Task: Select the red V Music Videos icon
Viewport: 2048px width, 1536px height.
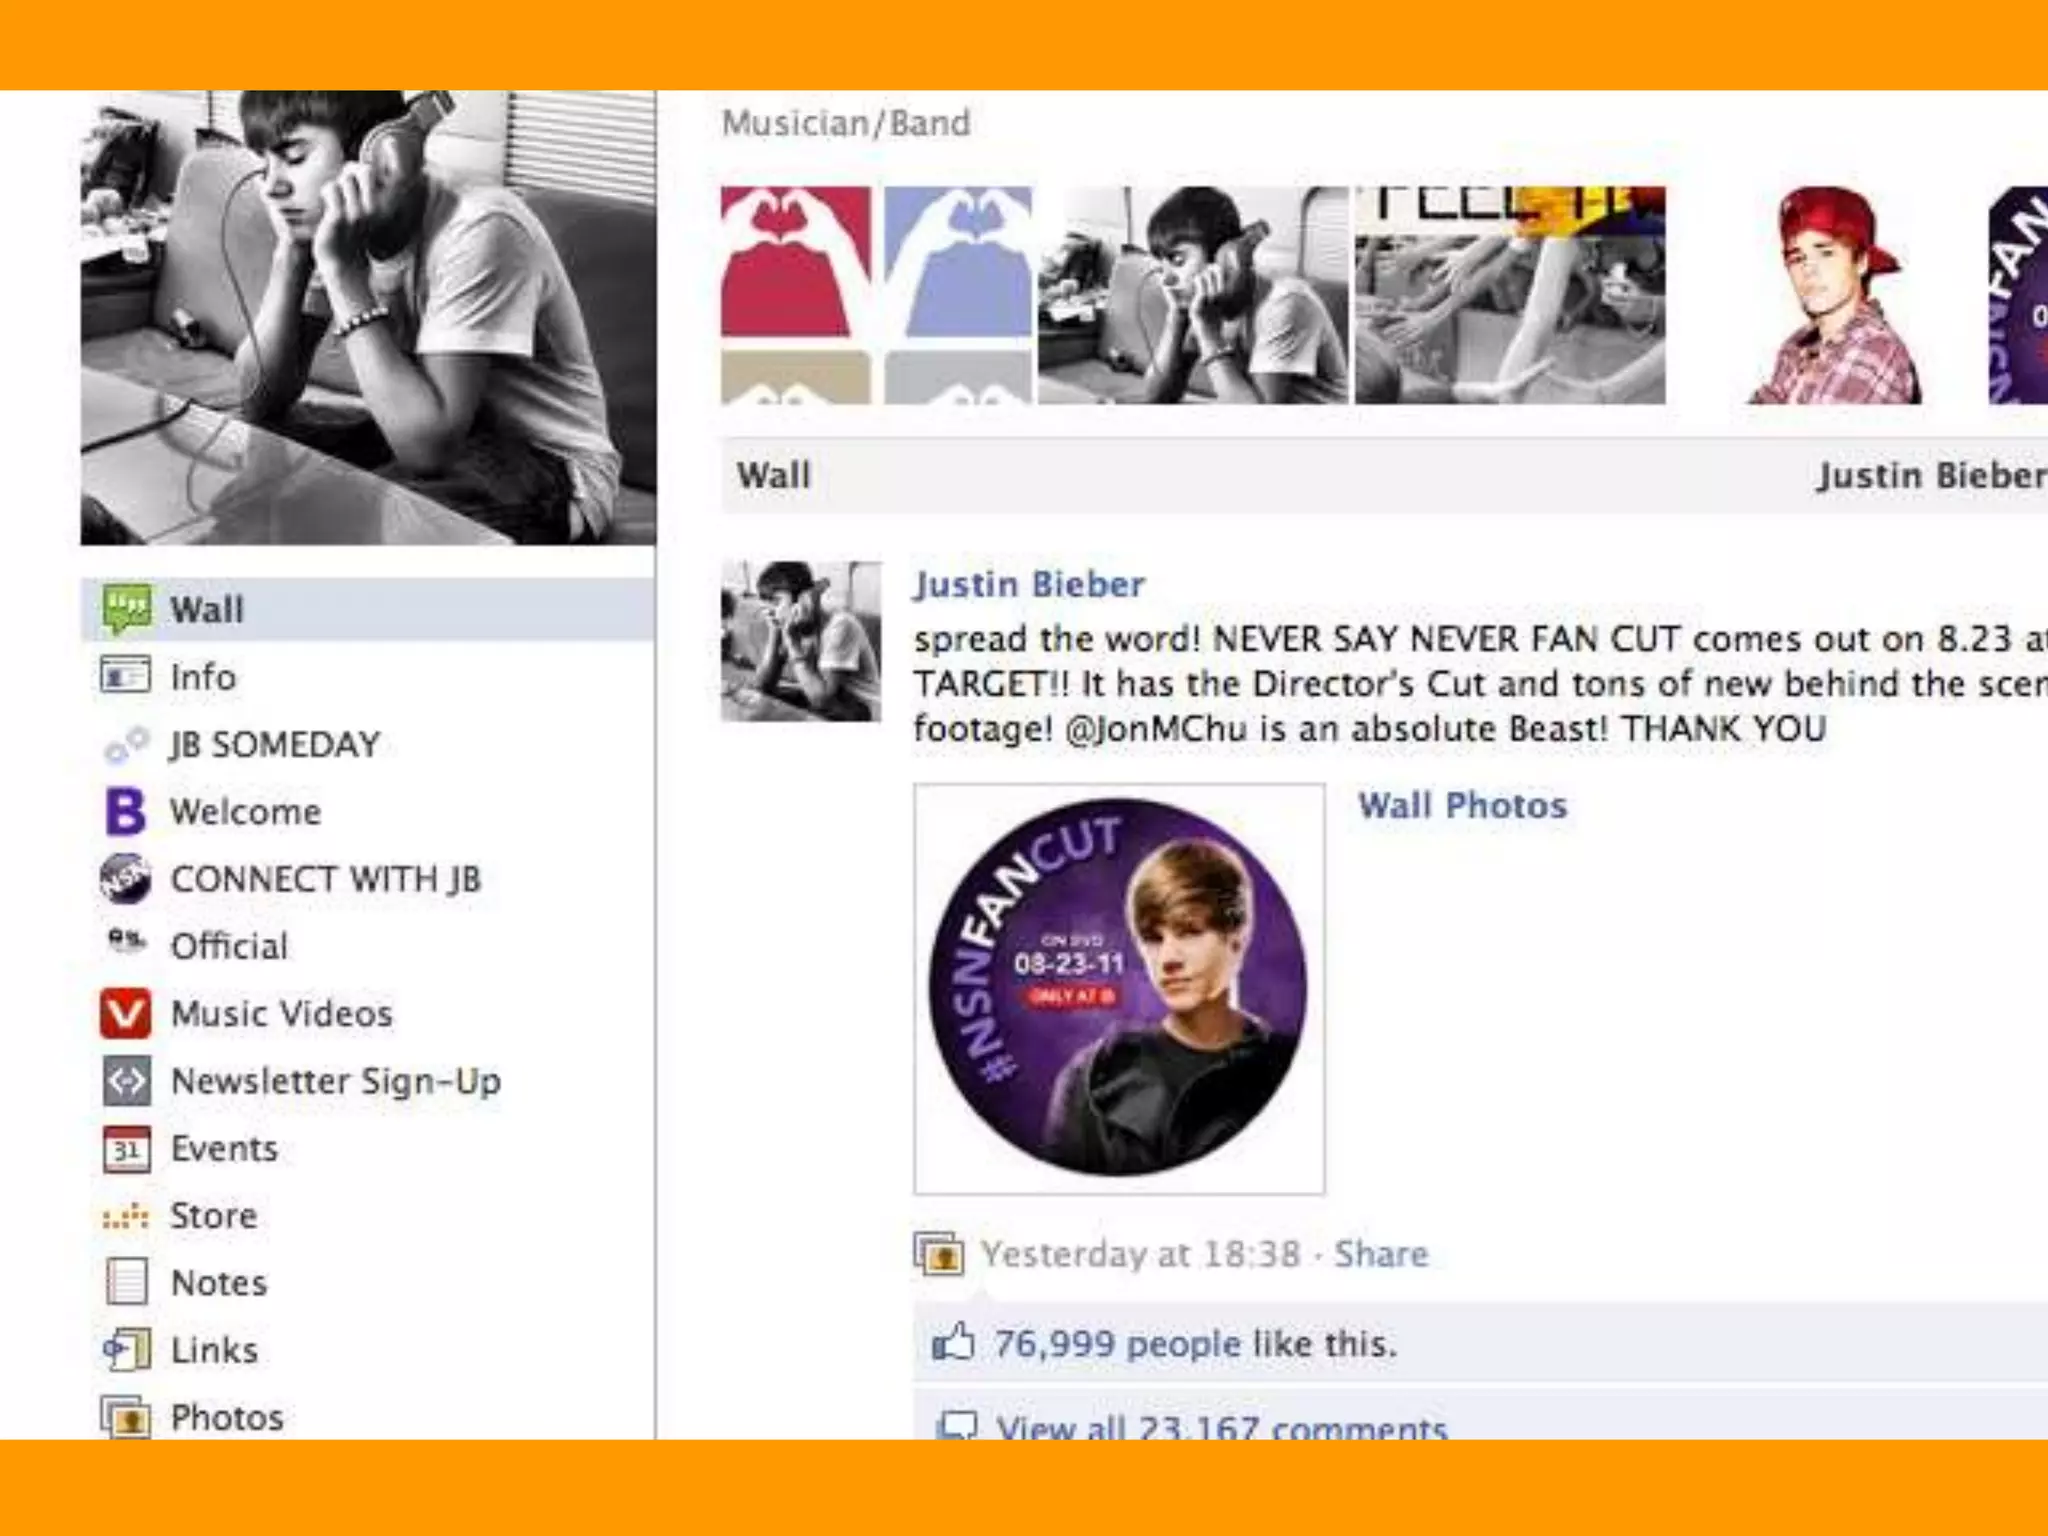Action: [x=126, y=1014]
